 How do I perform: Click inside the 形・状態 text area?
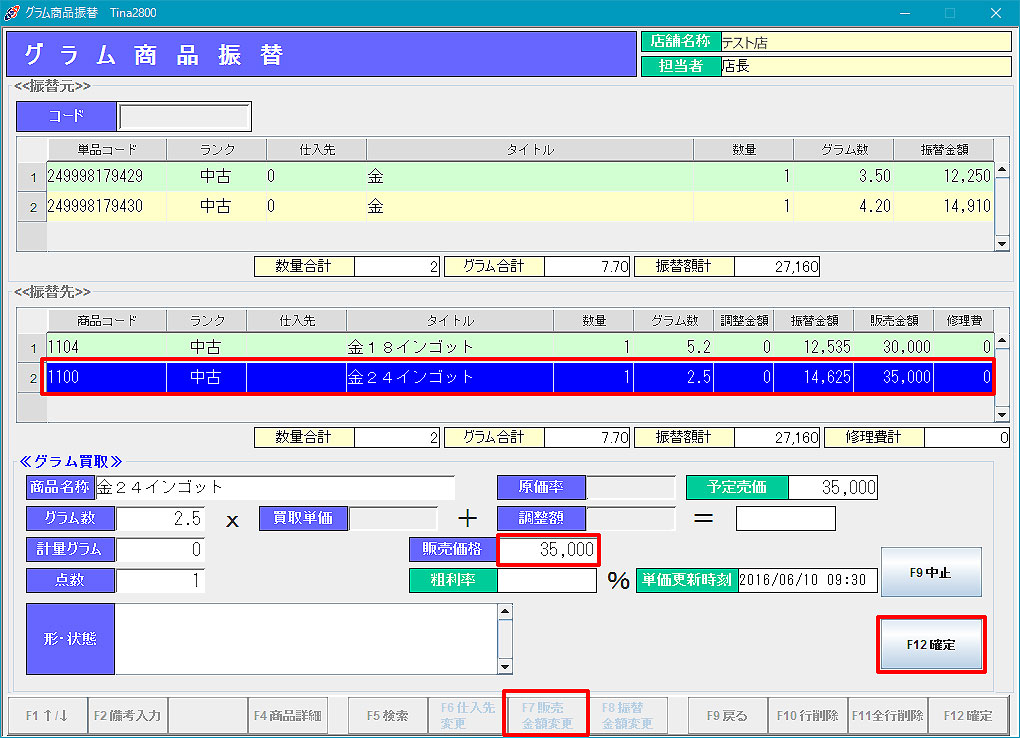[x=305, y=638]
